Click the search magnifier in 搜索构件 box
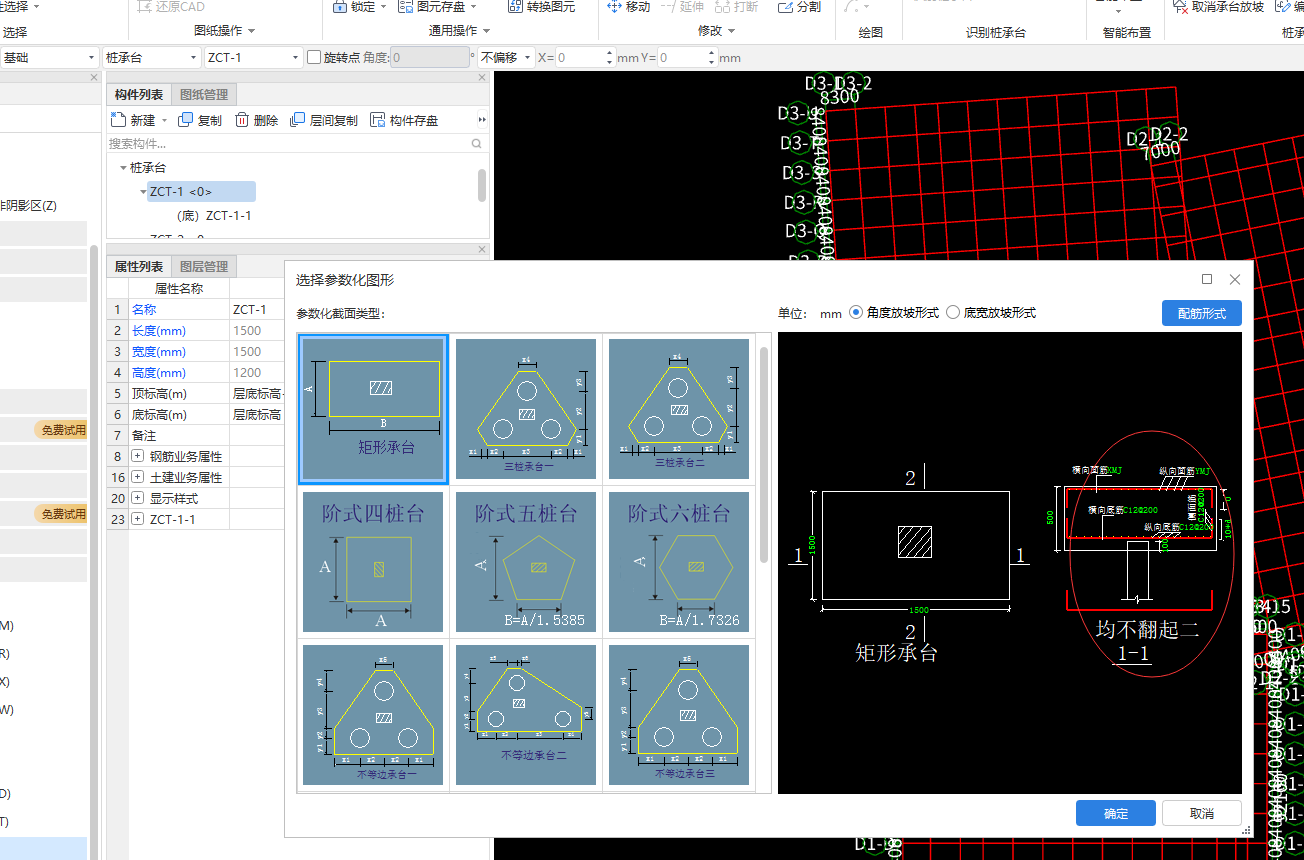This screenshot has width=1304, height=860. [477, 144]
